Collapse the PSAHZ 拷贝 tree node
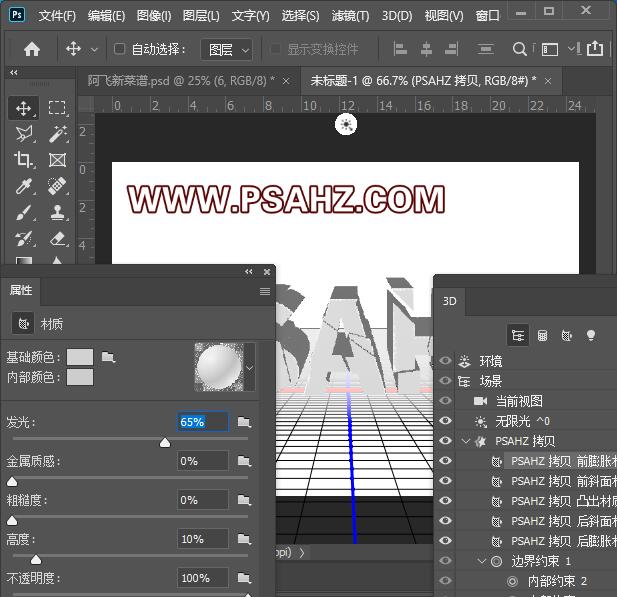Image resolution: width=617 pixels, height=597 pixels. pos(466,441)
